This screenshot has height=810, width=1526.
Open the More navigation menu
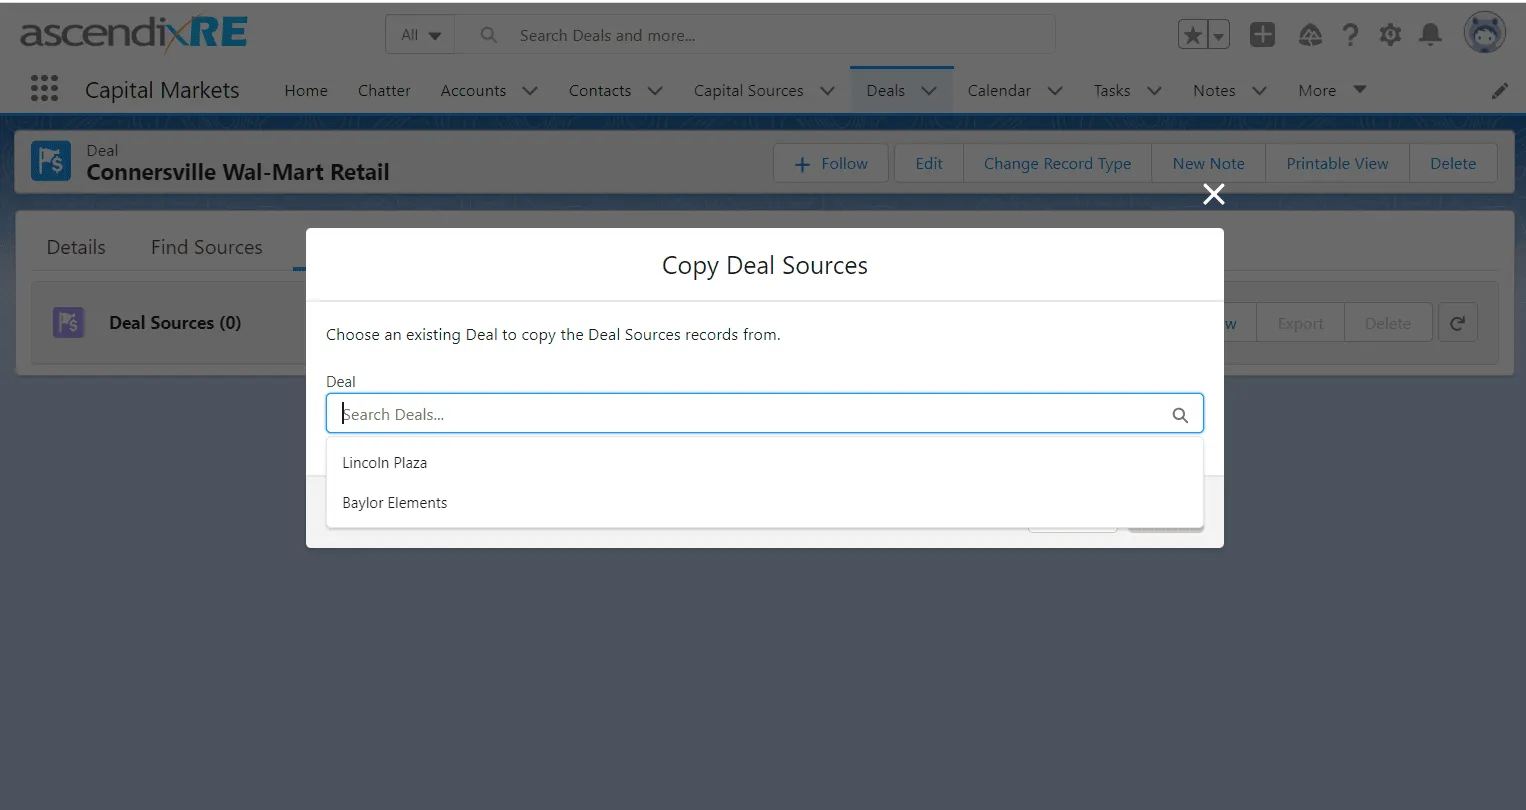point(1332,90)
